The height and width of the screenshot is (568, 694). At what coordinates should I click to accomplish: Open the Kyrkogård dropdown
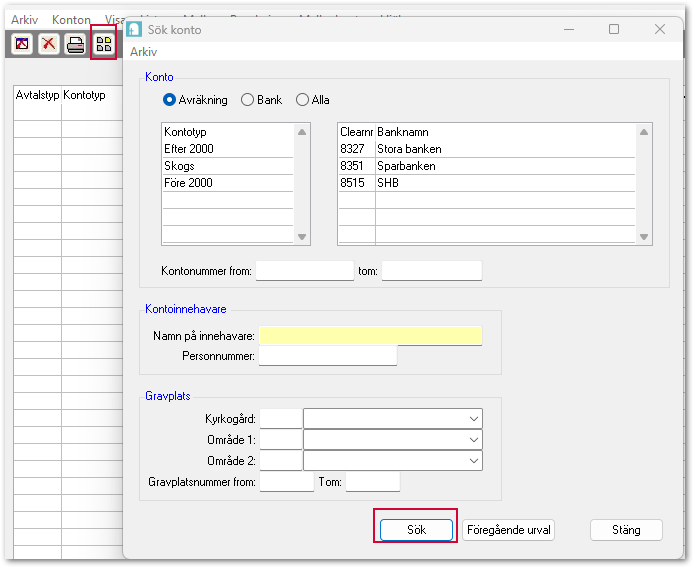473,418
